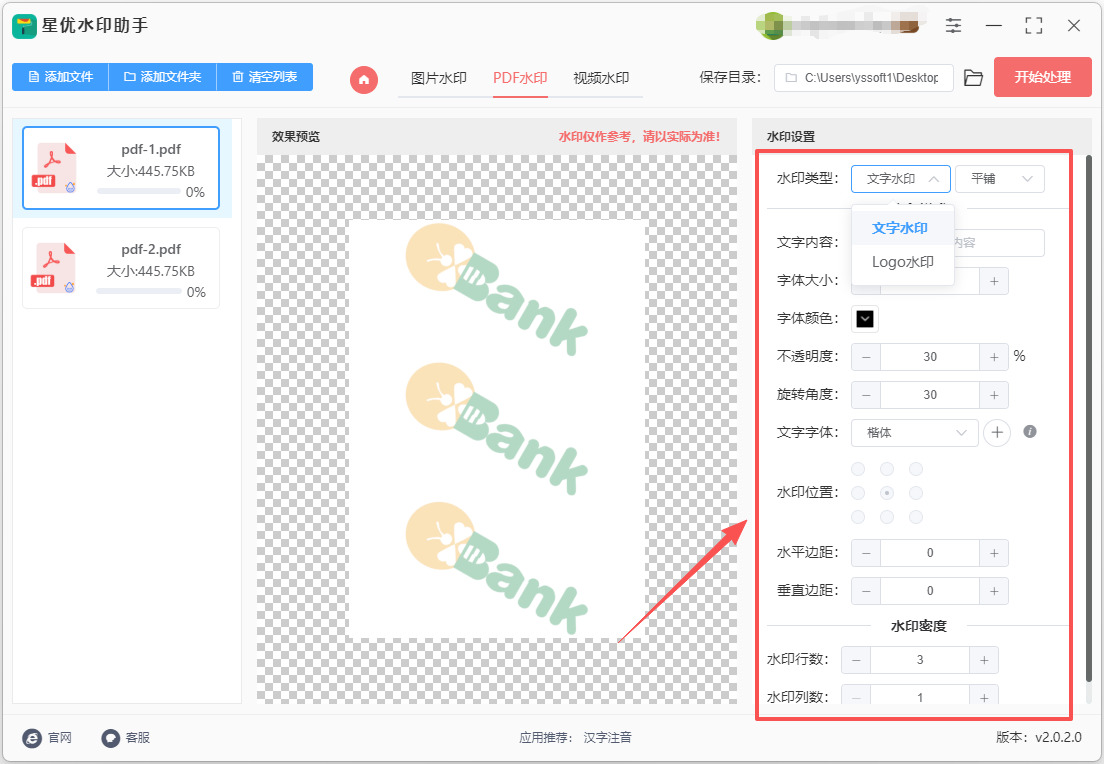The height and width of the screenshot is (764, 1104).
Task: Switch to 视频水印 tab
Action: tap(601, 78)
